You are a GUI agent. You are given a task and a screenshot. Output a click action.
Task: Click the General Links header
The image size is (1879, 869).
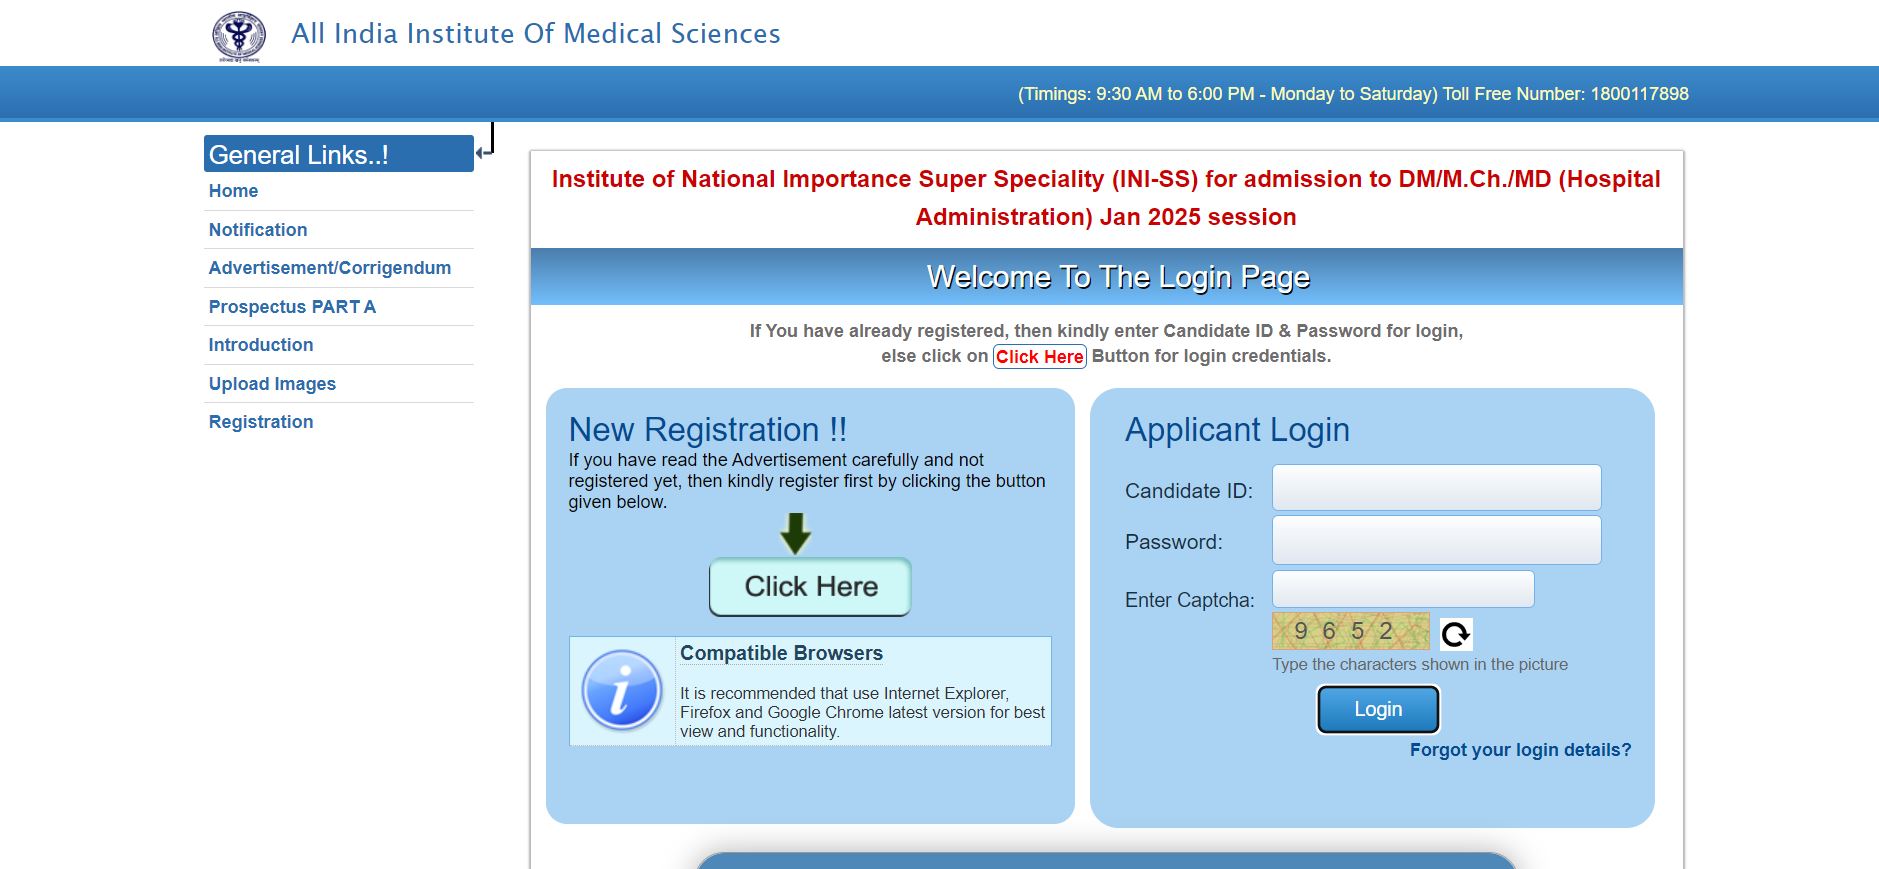coord(339,154)
